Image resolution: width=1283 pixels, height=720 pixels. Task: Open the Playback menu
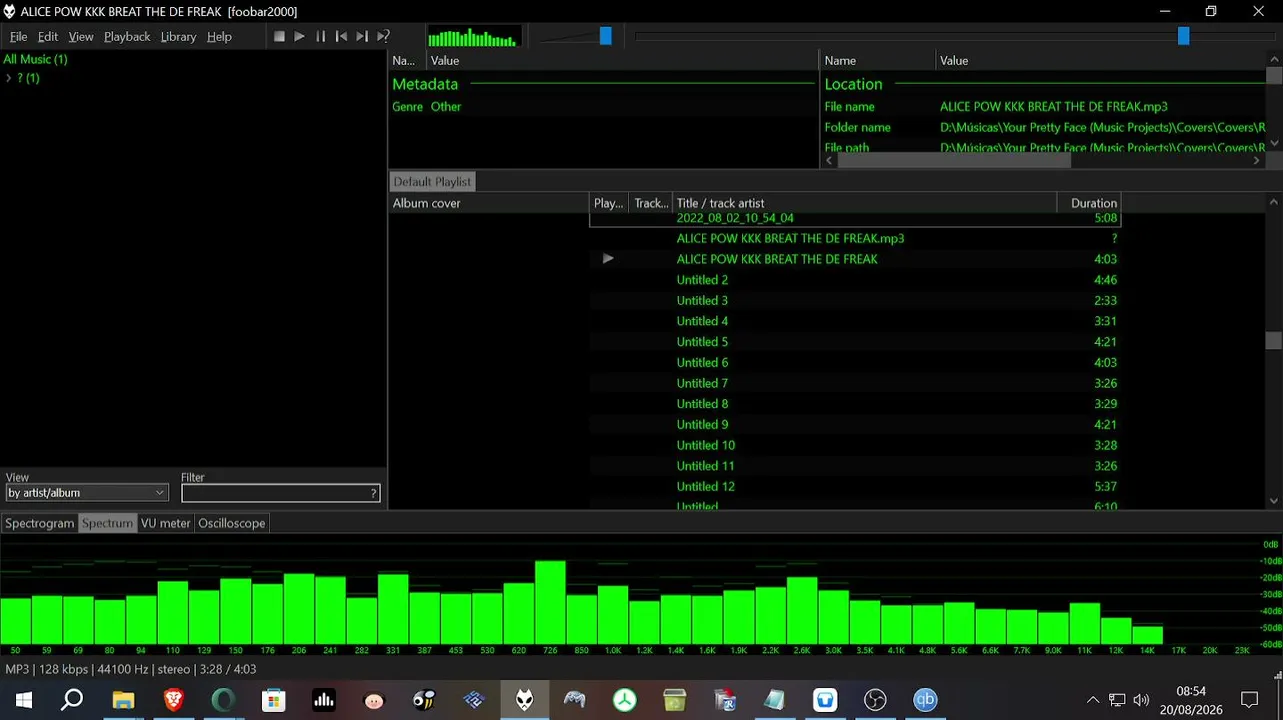(x=127, y=37)
